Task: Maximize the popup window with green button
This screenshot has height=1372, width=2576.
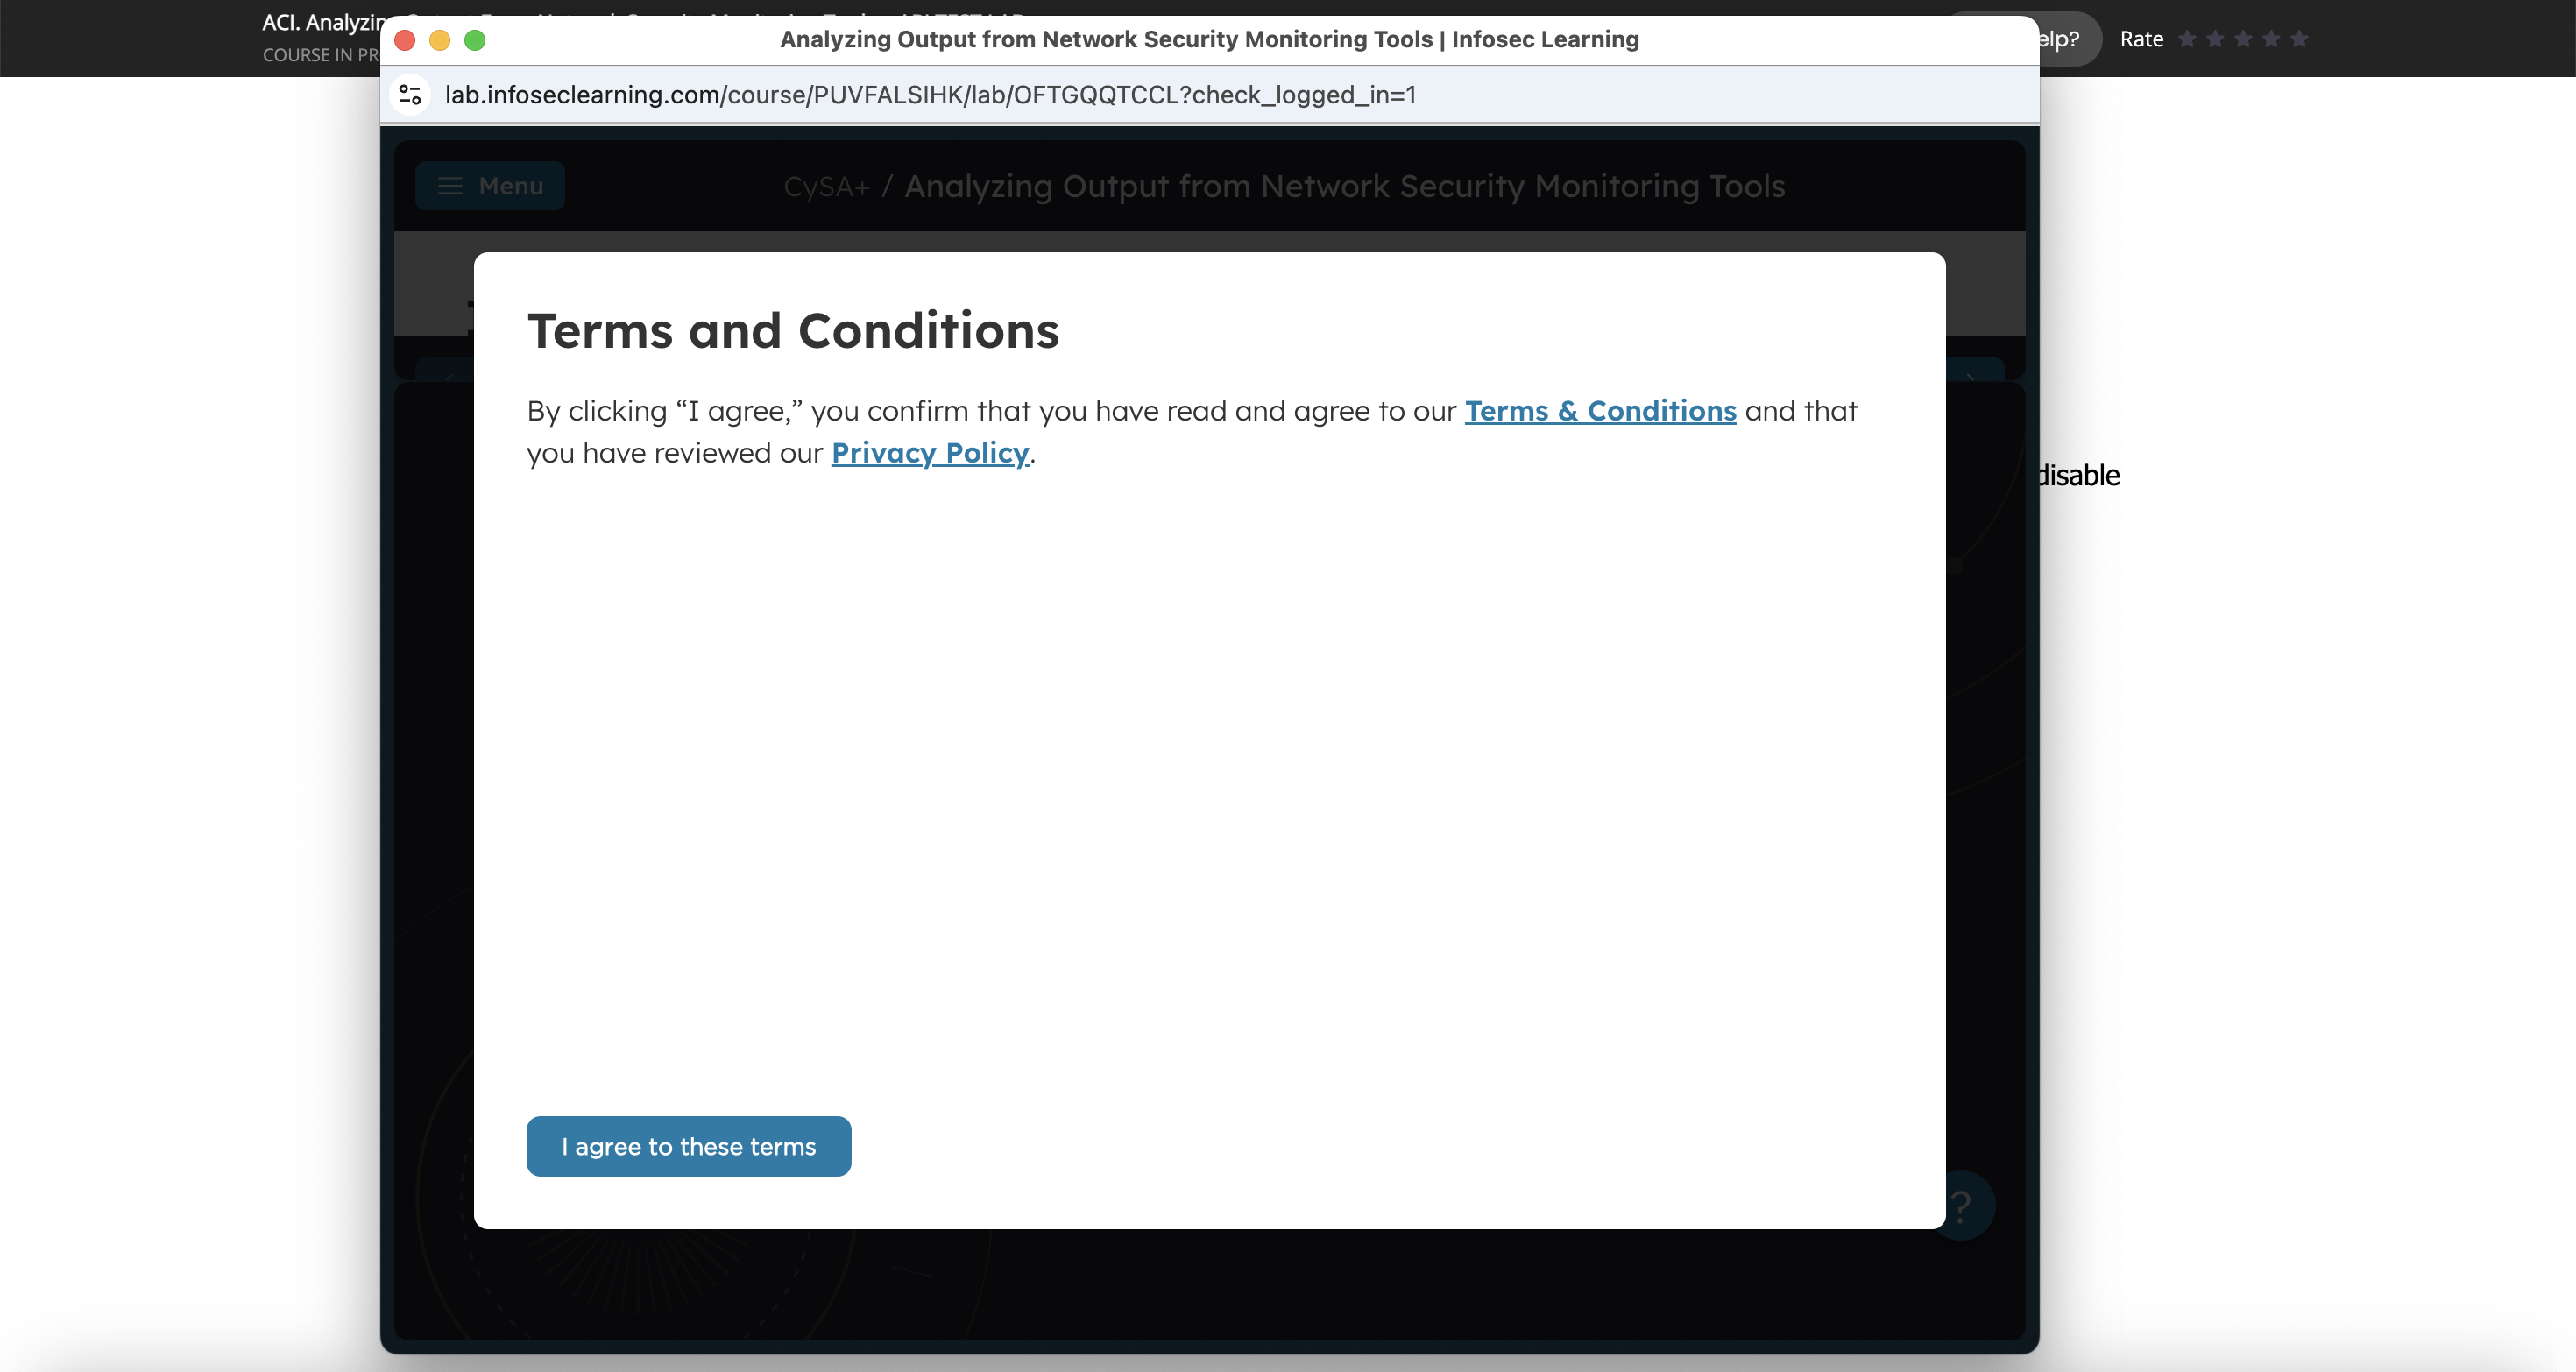Action: pyautogui.click(x=475, y=40)
